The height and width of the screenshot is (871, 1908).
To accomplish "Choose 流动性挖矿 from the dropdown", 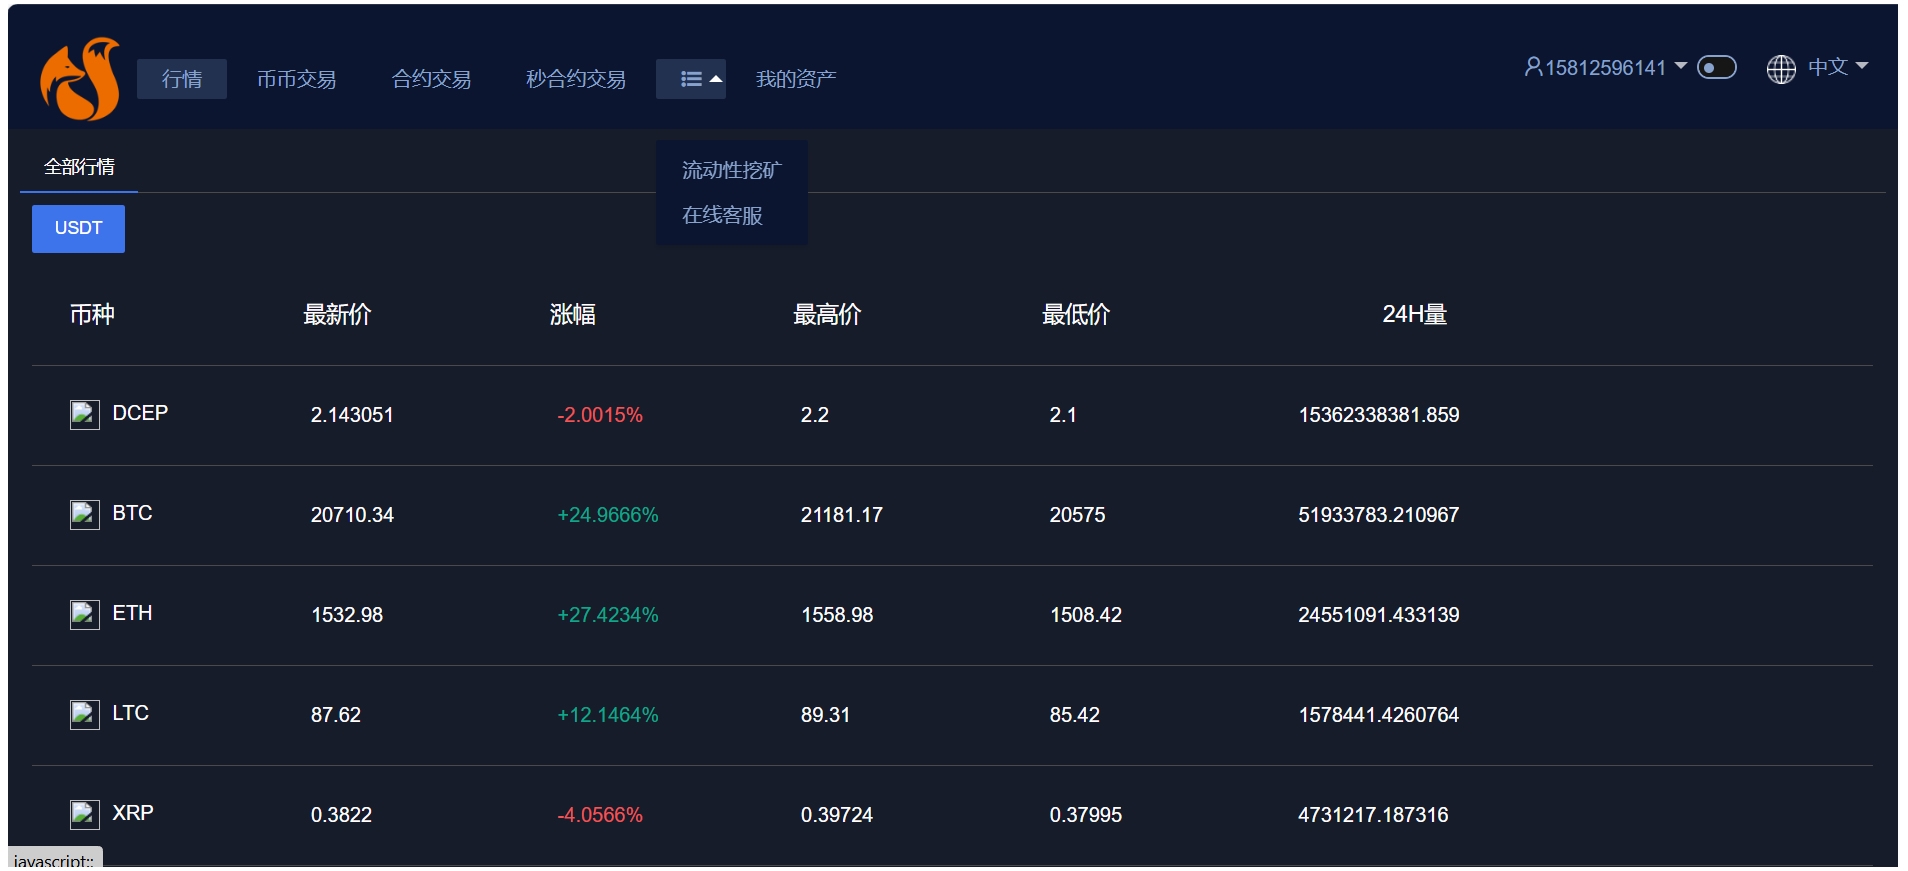I will (x=731, y=170).
